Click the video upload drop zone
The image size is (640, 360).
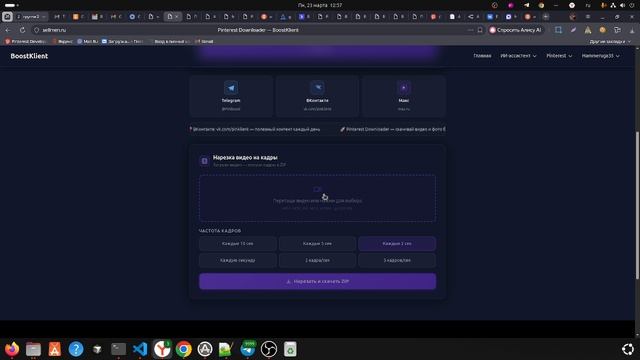(317, 198)
